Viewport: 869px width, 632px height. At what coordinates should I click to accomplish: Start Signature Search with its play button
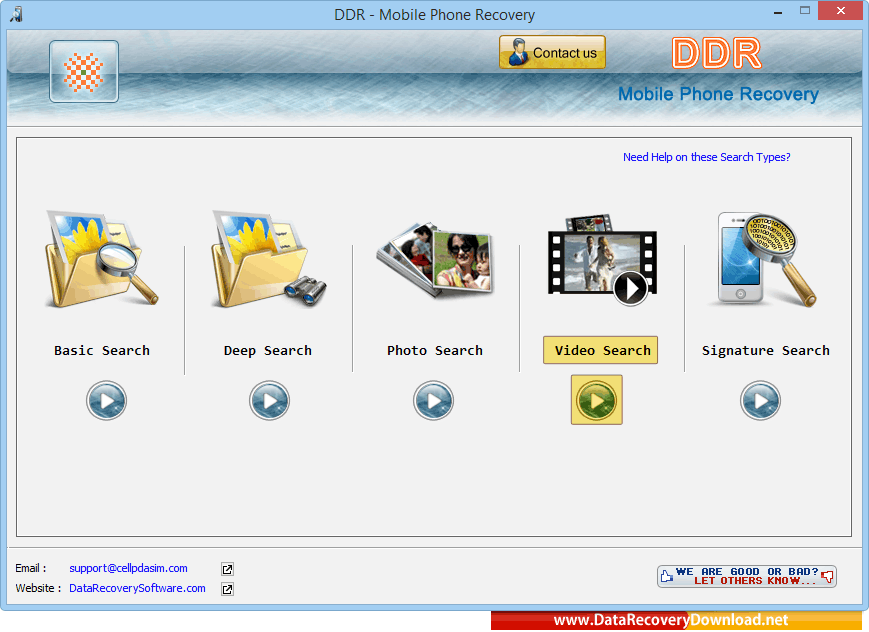coord(760,400)
